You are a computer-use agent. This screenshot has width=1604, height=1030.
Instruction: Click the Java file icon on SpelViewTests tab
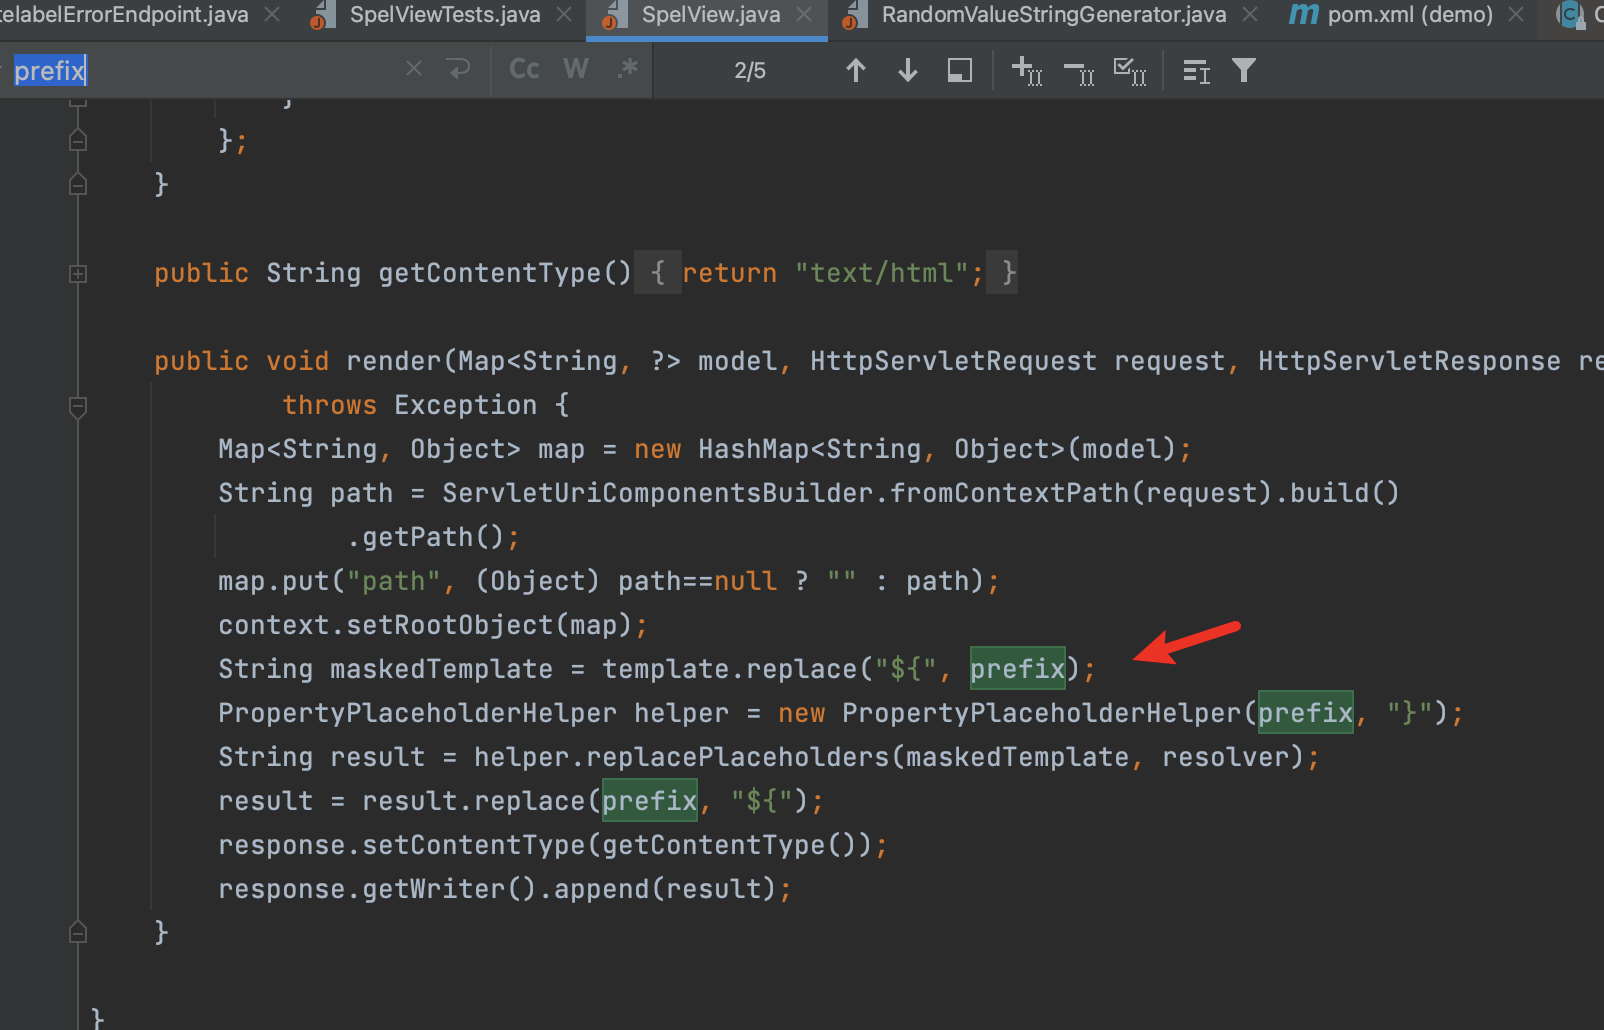point(321,15)
